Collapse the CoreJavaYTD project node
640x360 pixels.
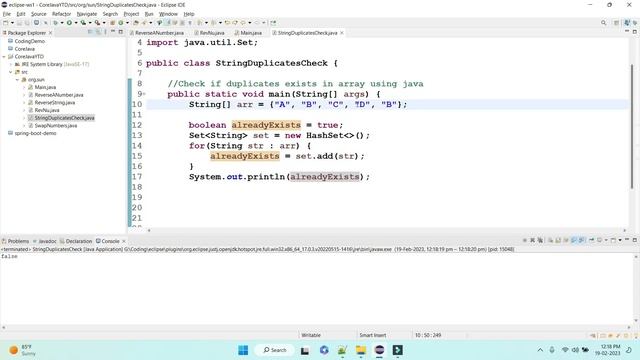pos(4,57)
